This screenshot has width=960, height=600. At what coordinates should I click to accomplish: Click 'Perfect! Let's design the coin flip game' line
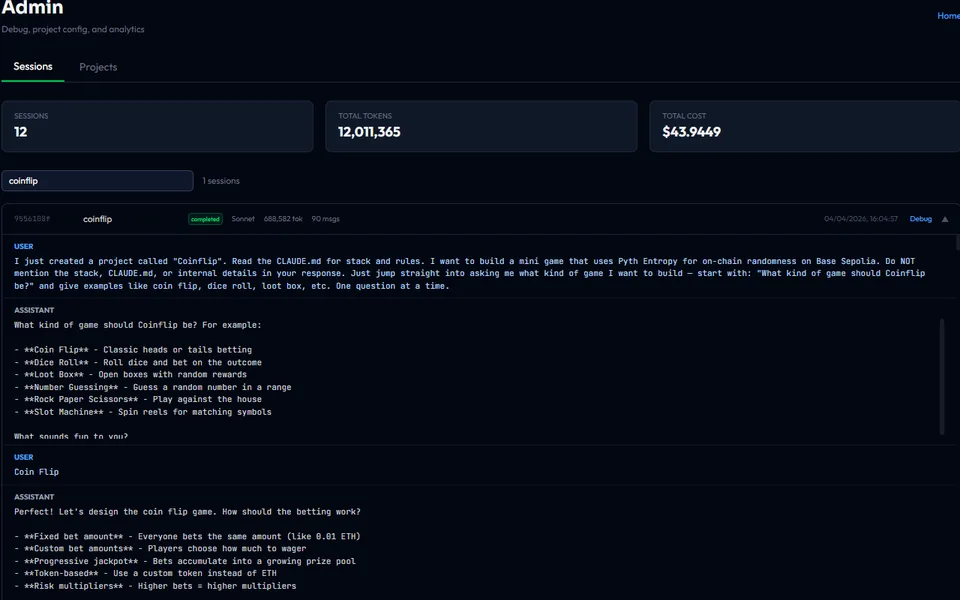(187, 512)
